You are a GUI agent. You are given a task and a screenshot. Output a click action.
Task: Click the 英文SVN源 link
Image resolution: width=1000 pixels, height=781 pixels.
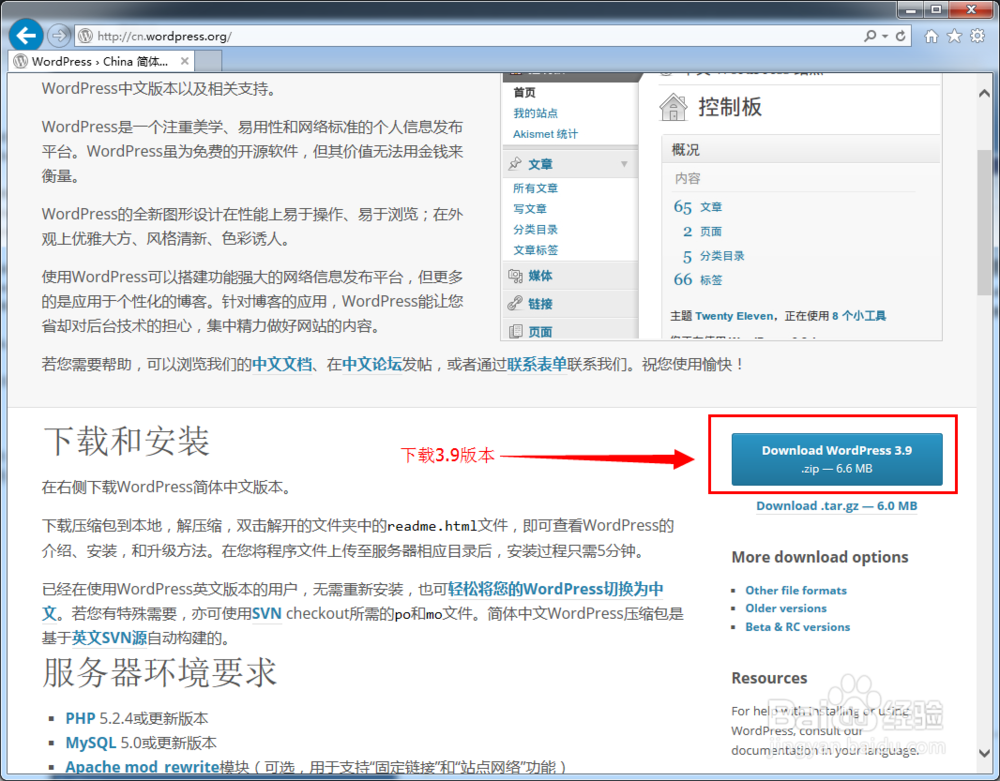(x=109, y=638)
